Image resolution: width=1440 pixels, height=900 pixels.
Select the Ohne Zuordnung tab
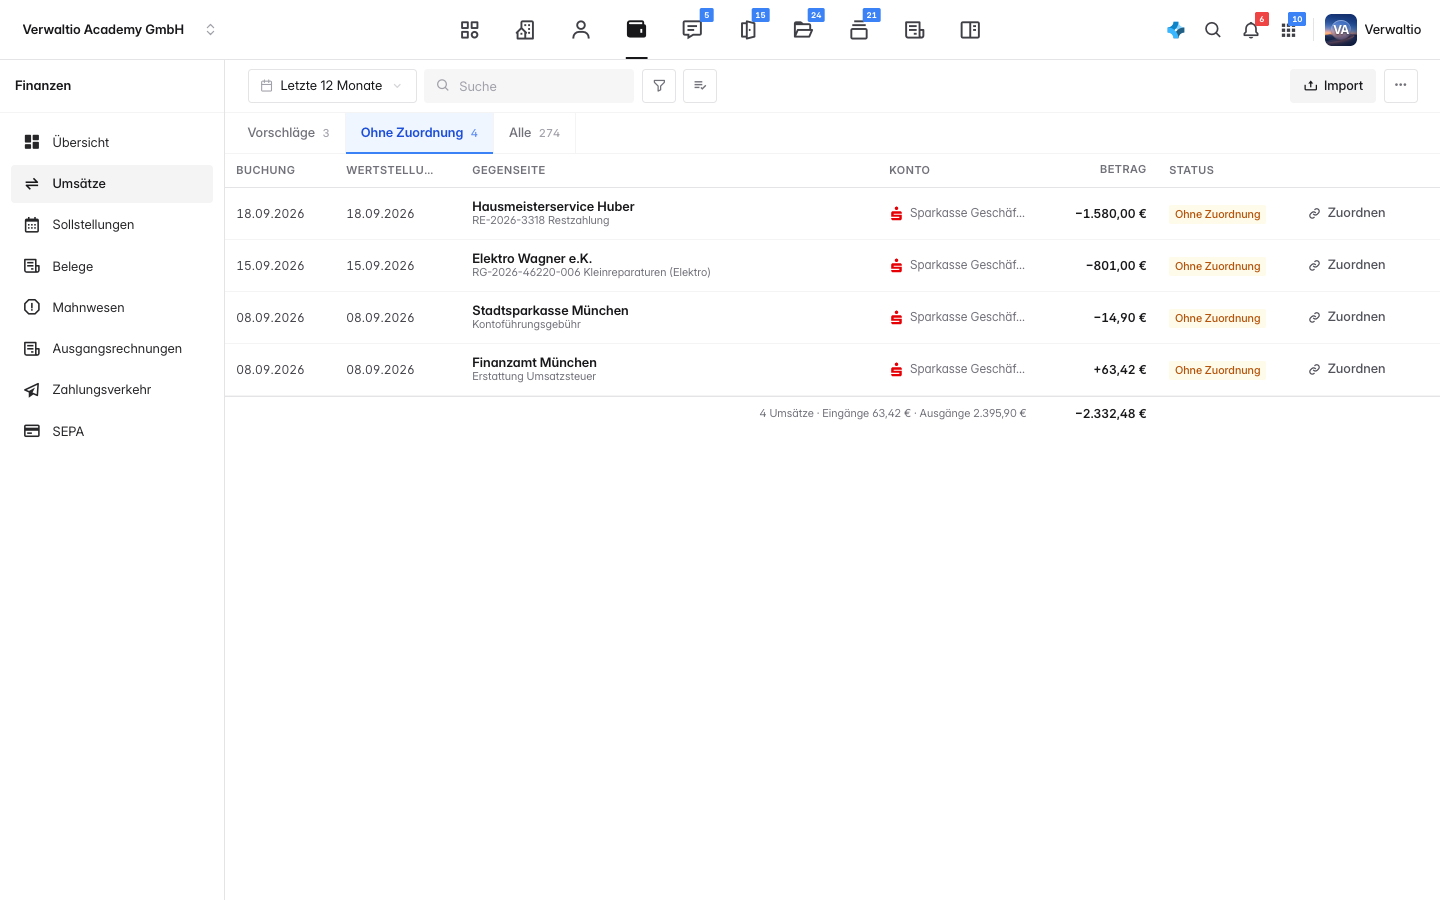[420, 133]
